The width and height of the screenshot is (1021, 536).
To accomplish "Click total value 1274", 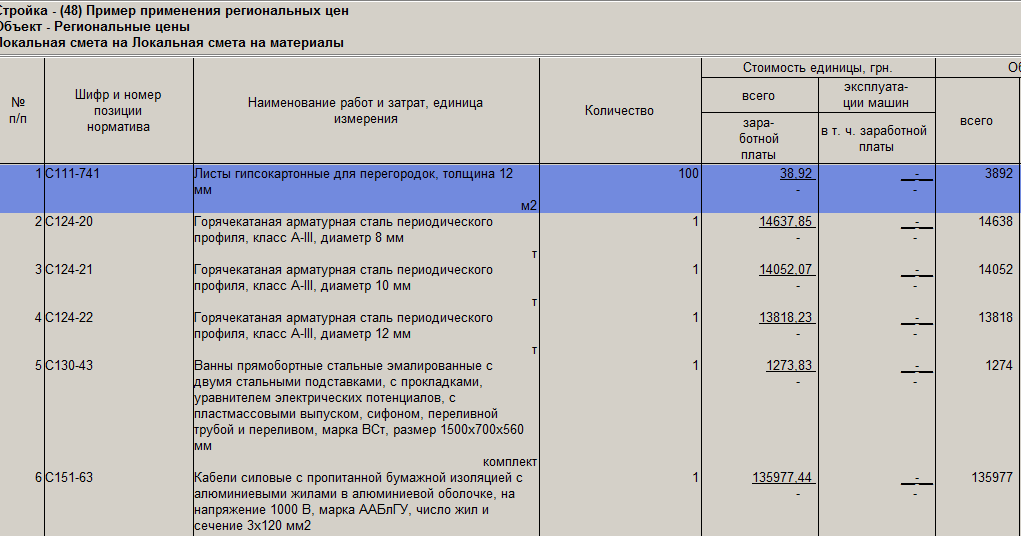I will (999, 366).
